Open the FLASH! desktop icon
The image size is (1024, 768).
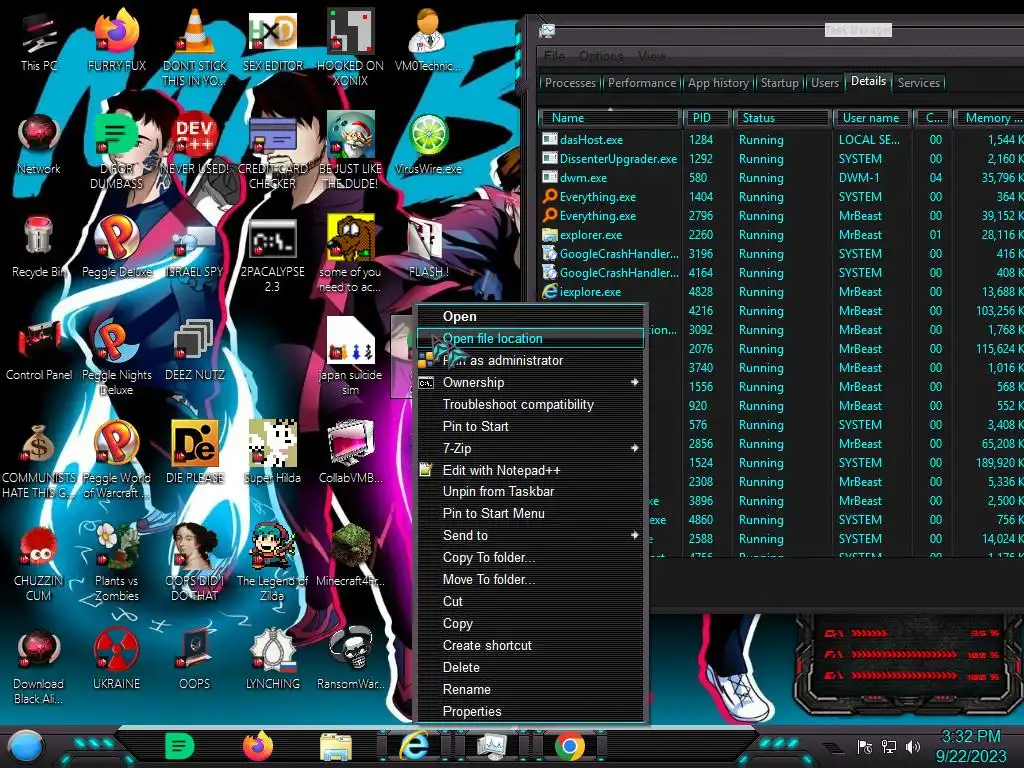[x=428, y=247]
